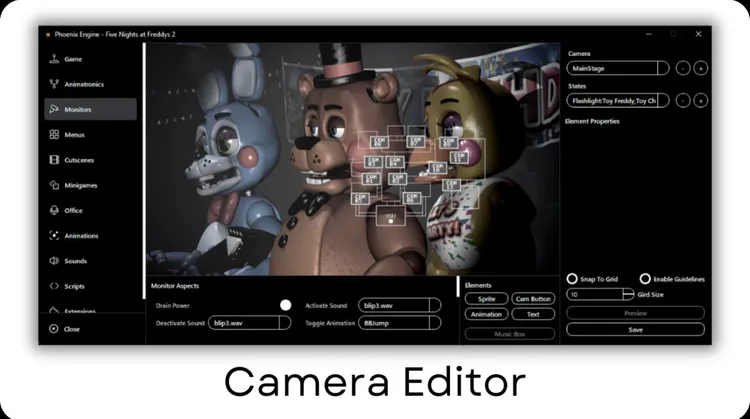
Task: Select CAM 05 button on map
Action: 361,199
